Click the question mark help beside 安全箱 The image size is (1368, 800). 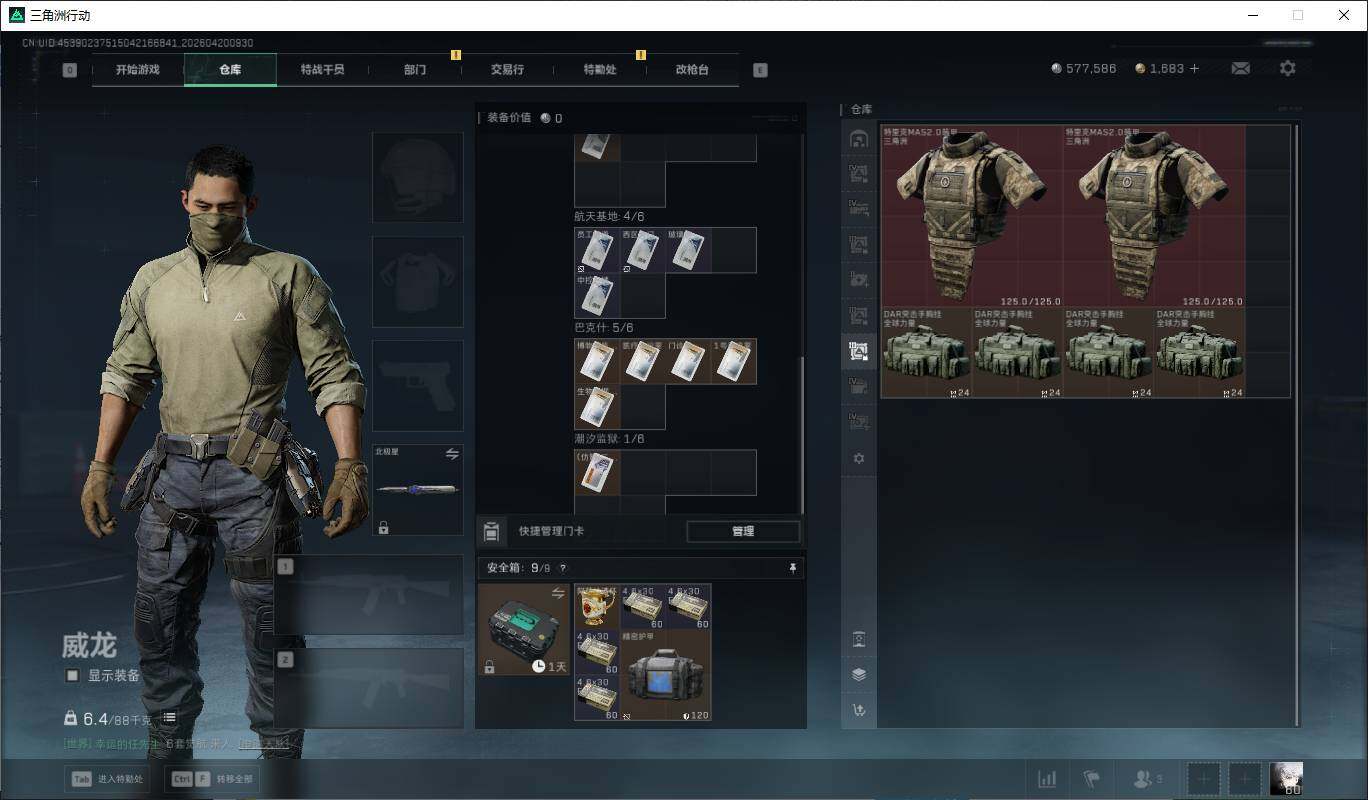(x=562, y=568)
